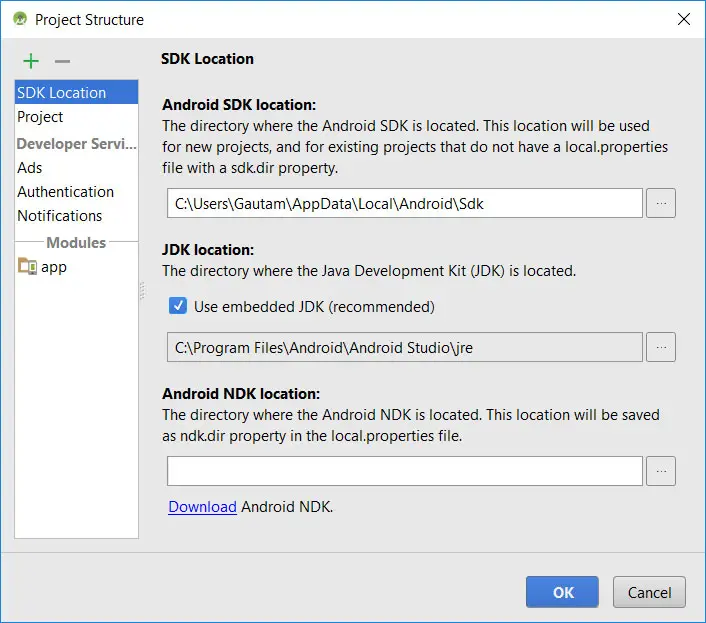706x623 pixels.
Task: Dismiss dialog with Cancel button
Action: (649, 592)
